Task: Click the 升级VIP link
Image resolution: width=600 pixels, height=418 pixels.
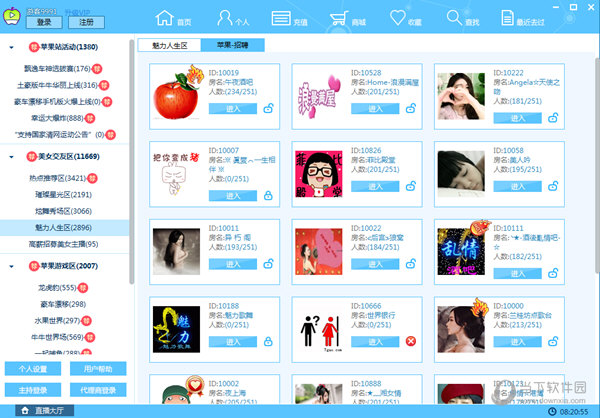Action: tap(77, 12)
